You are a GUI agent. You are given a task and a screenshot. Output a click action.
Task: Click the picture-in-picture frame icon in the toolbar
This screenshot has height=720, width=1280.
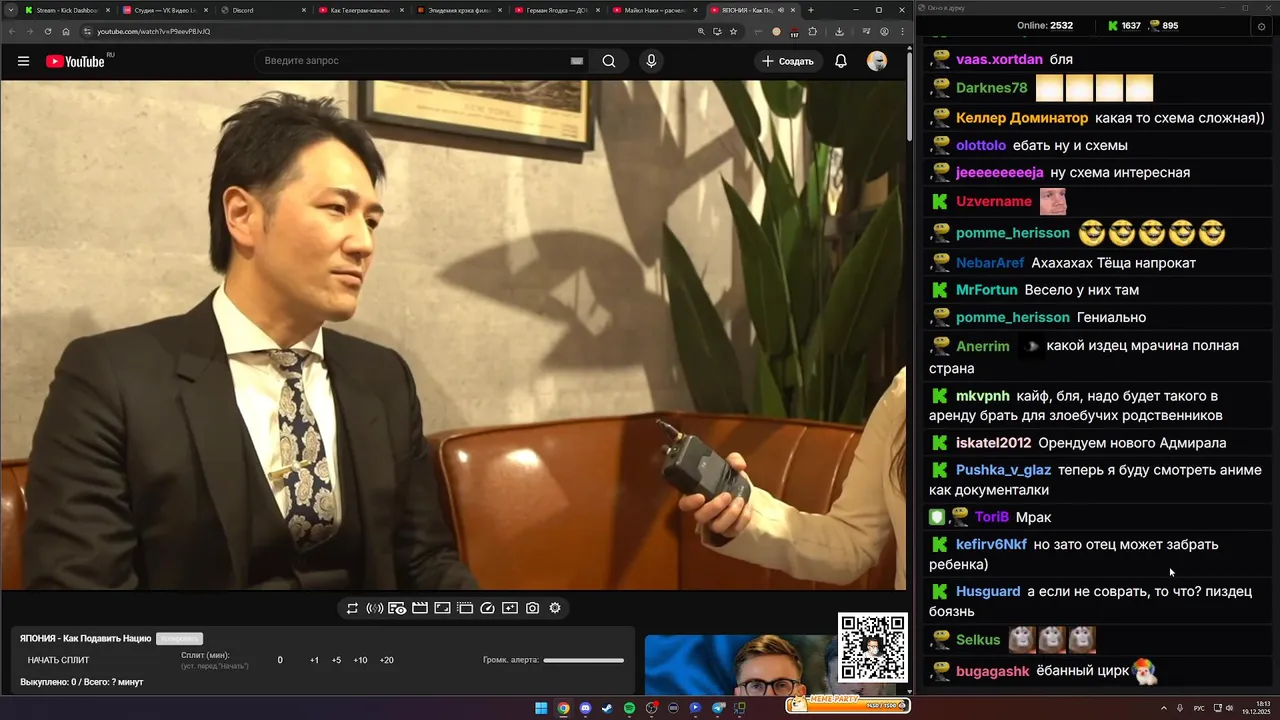click(x=442, y=608)
